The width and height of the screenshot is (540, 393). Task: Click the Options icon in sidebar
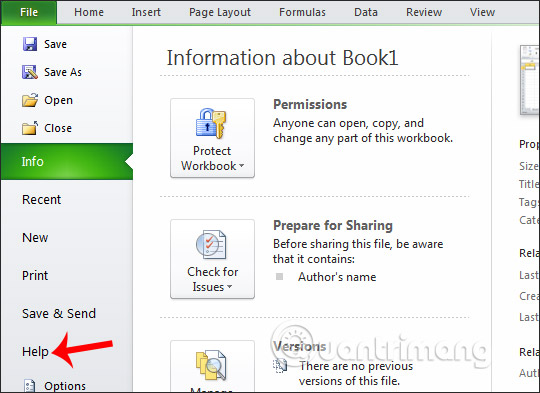click(x=30, y=386)
